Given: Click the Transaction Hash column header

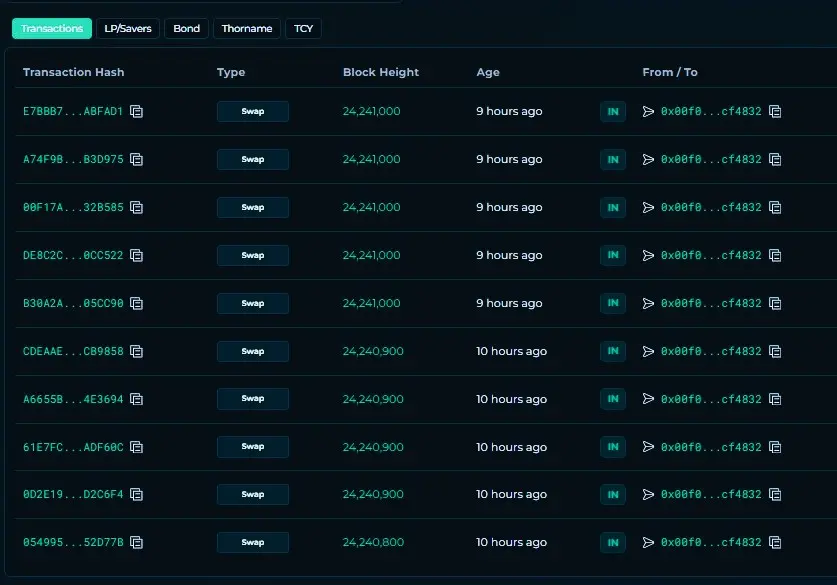Looking at the screenshot, I should 74,72.
